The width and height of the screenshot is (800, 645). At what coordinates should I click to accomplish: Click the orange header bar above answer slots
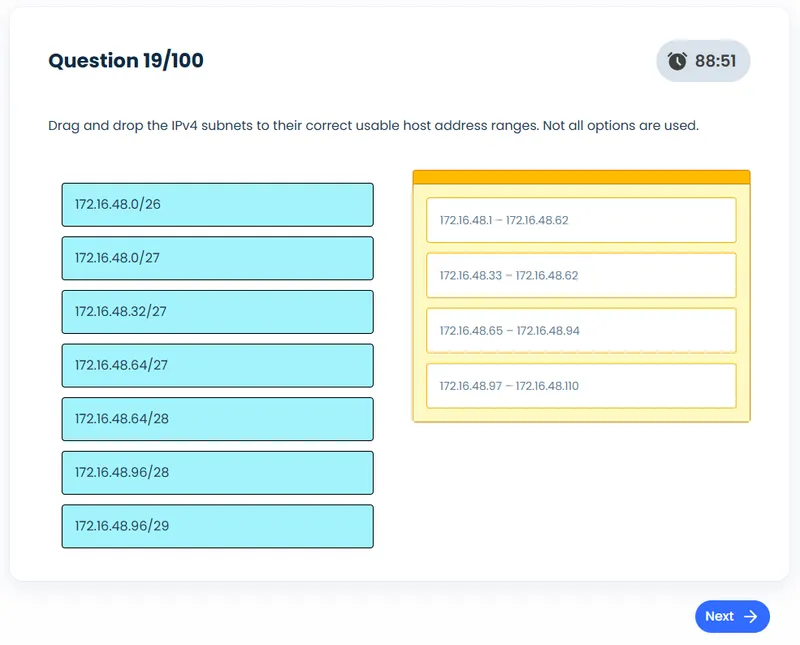(x=582, y=176)
